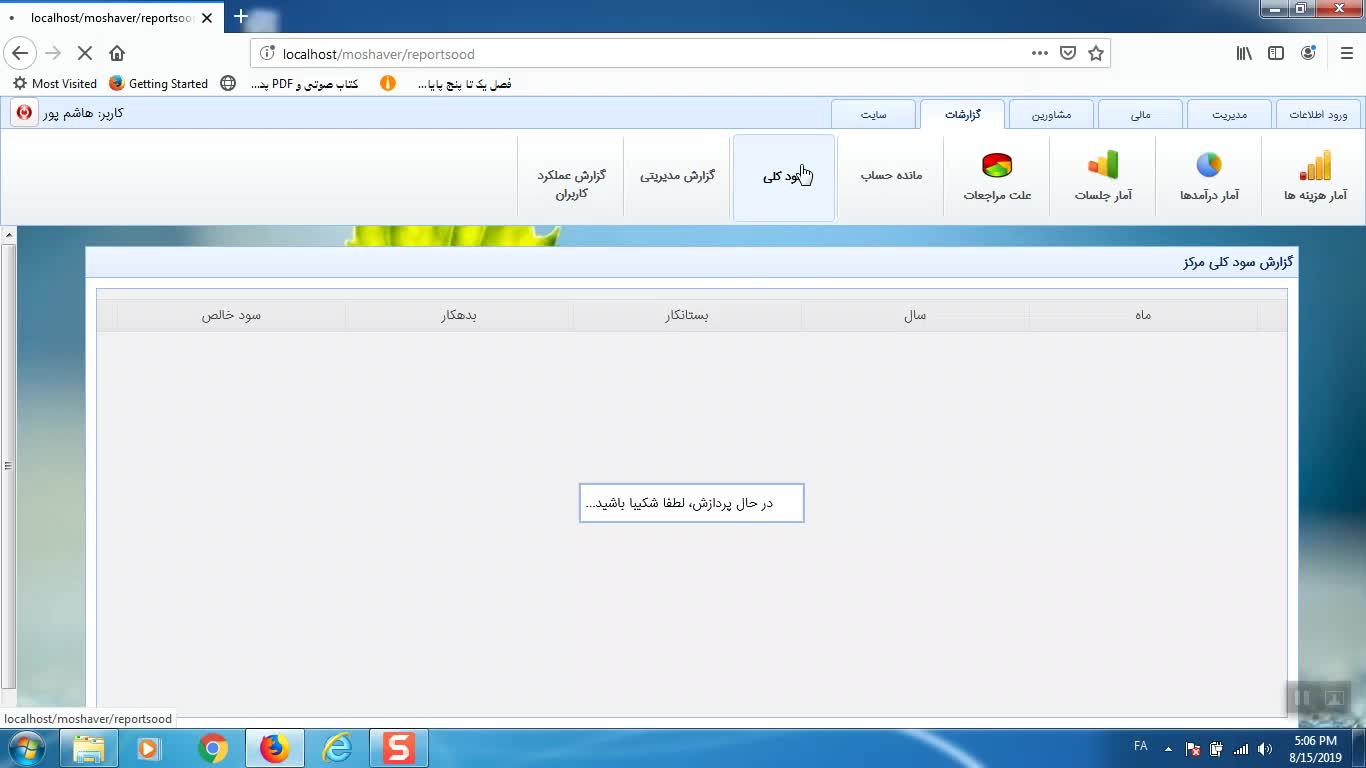1366x768 pixels.
Task: Select the علت مراجعات 3D pie icon
Action: pyautogui.click(x=997, y=165)
